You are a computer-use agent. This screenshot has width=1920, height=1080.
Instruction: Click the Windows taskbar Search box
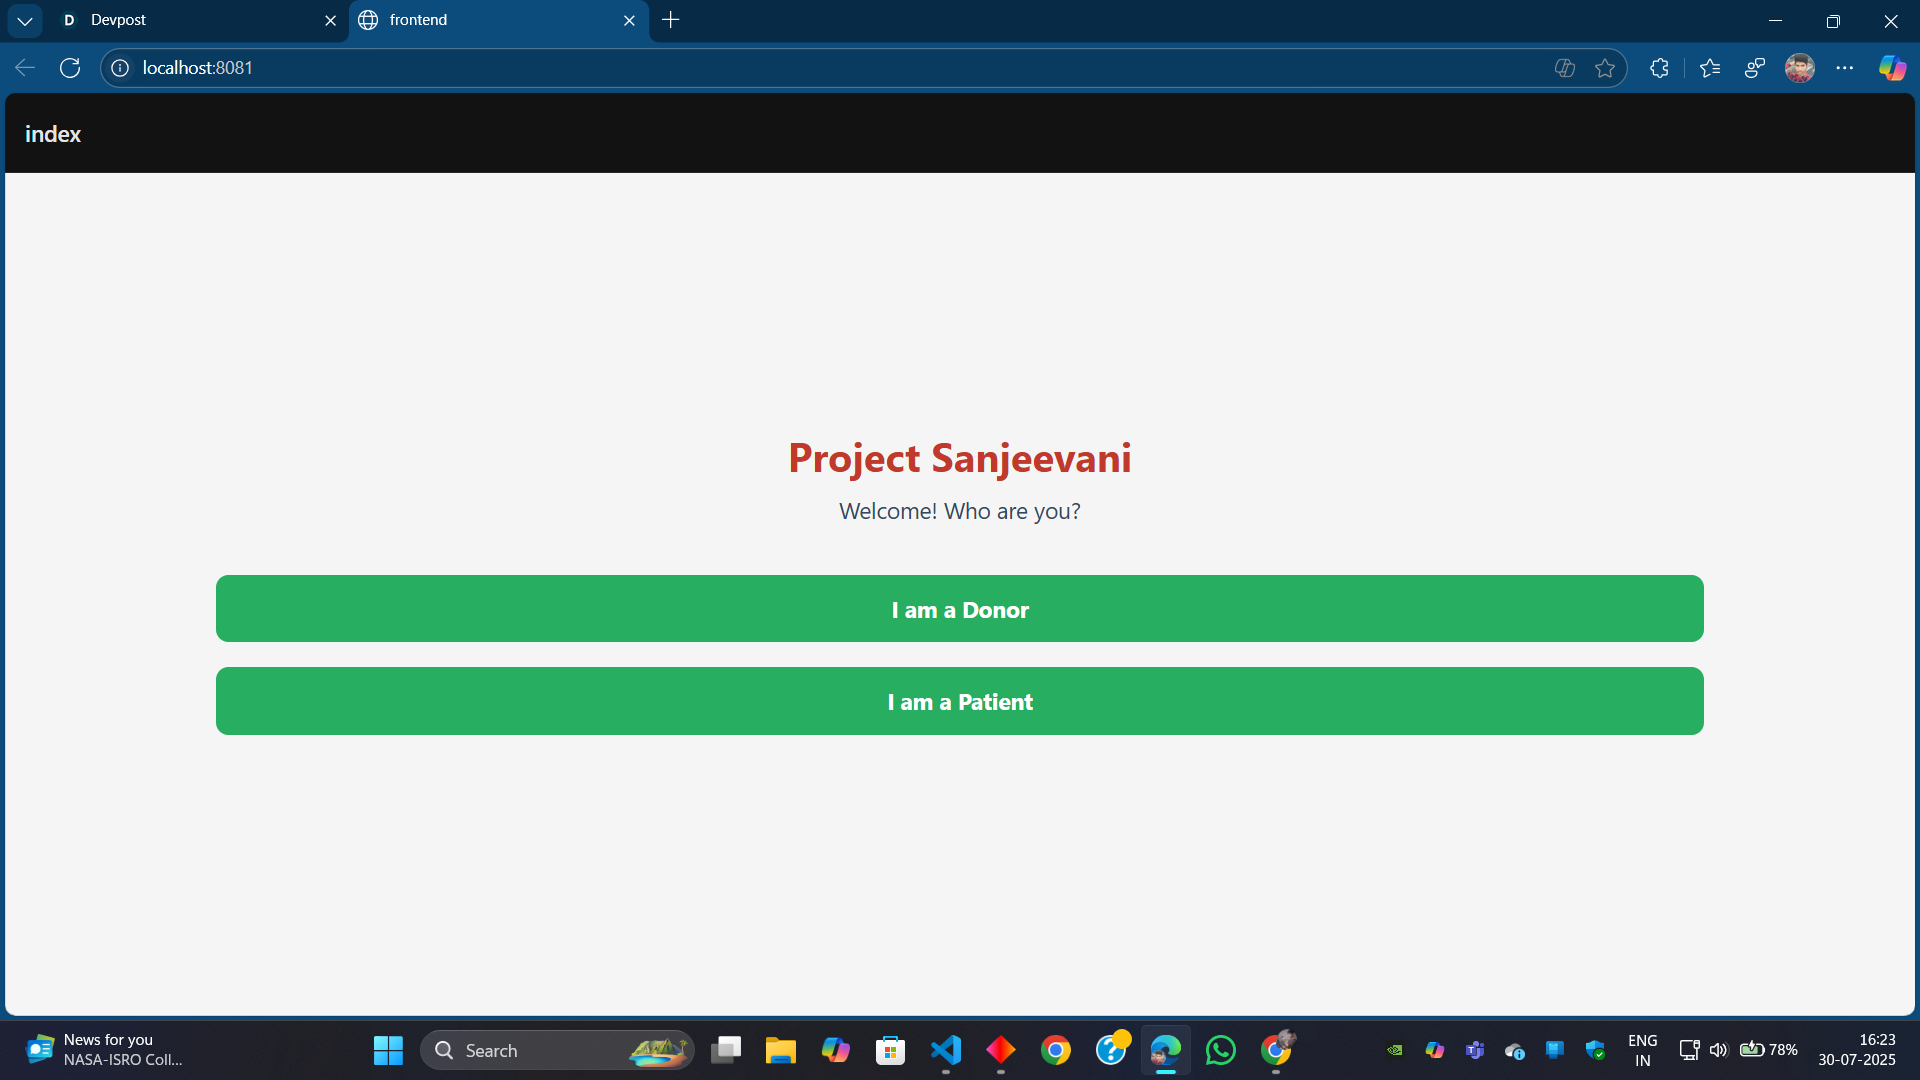pos(555,1050)
